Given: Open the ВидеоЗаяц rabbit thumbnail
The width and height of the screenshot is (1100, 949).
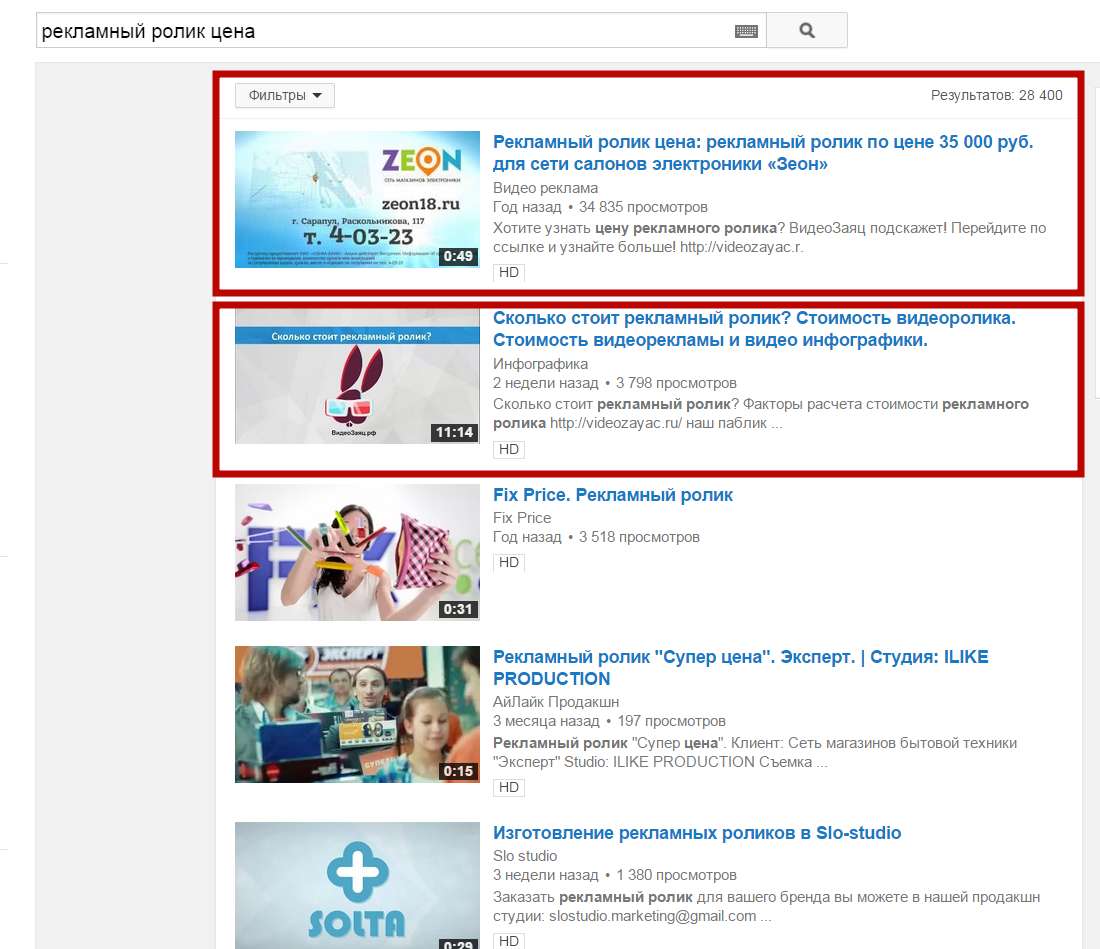Looking at the screenshot, I should [x=357, y=377].
